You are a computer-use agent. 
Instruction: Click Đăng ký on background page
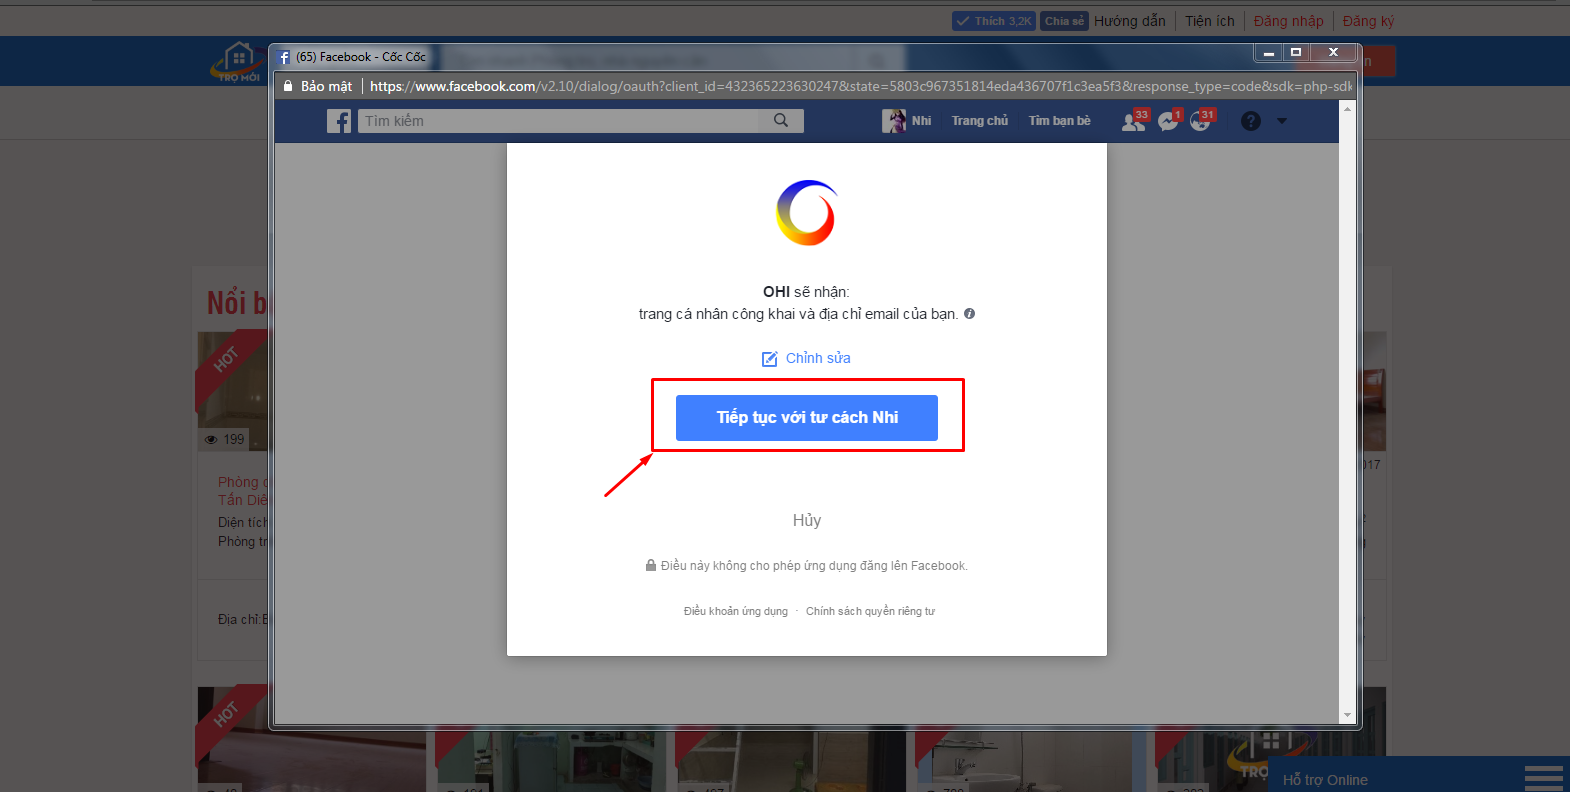pos(1368,21)
